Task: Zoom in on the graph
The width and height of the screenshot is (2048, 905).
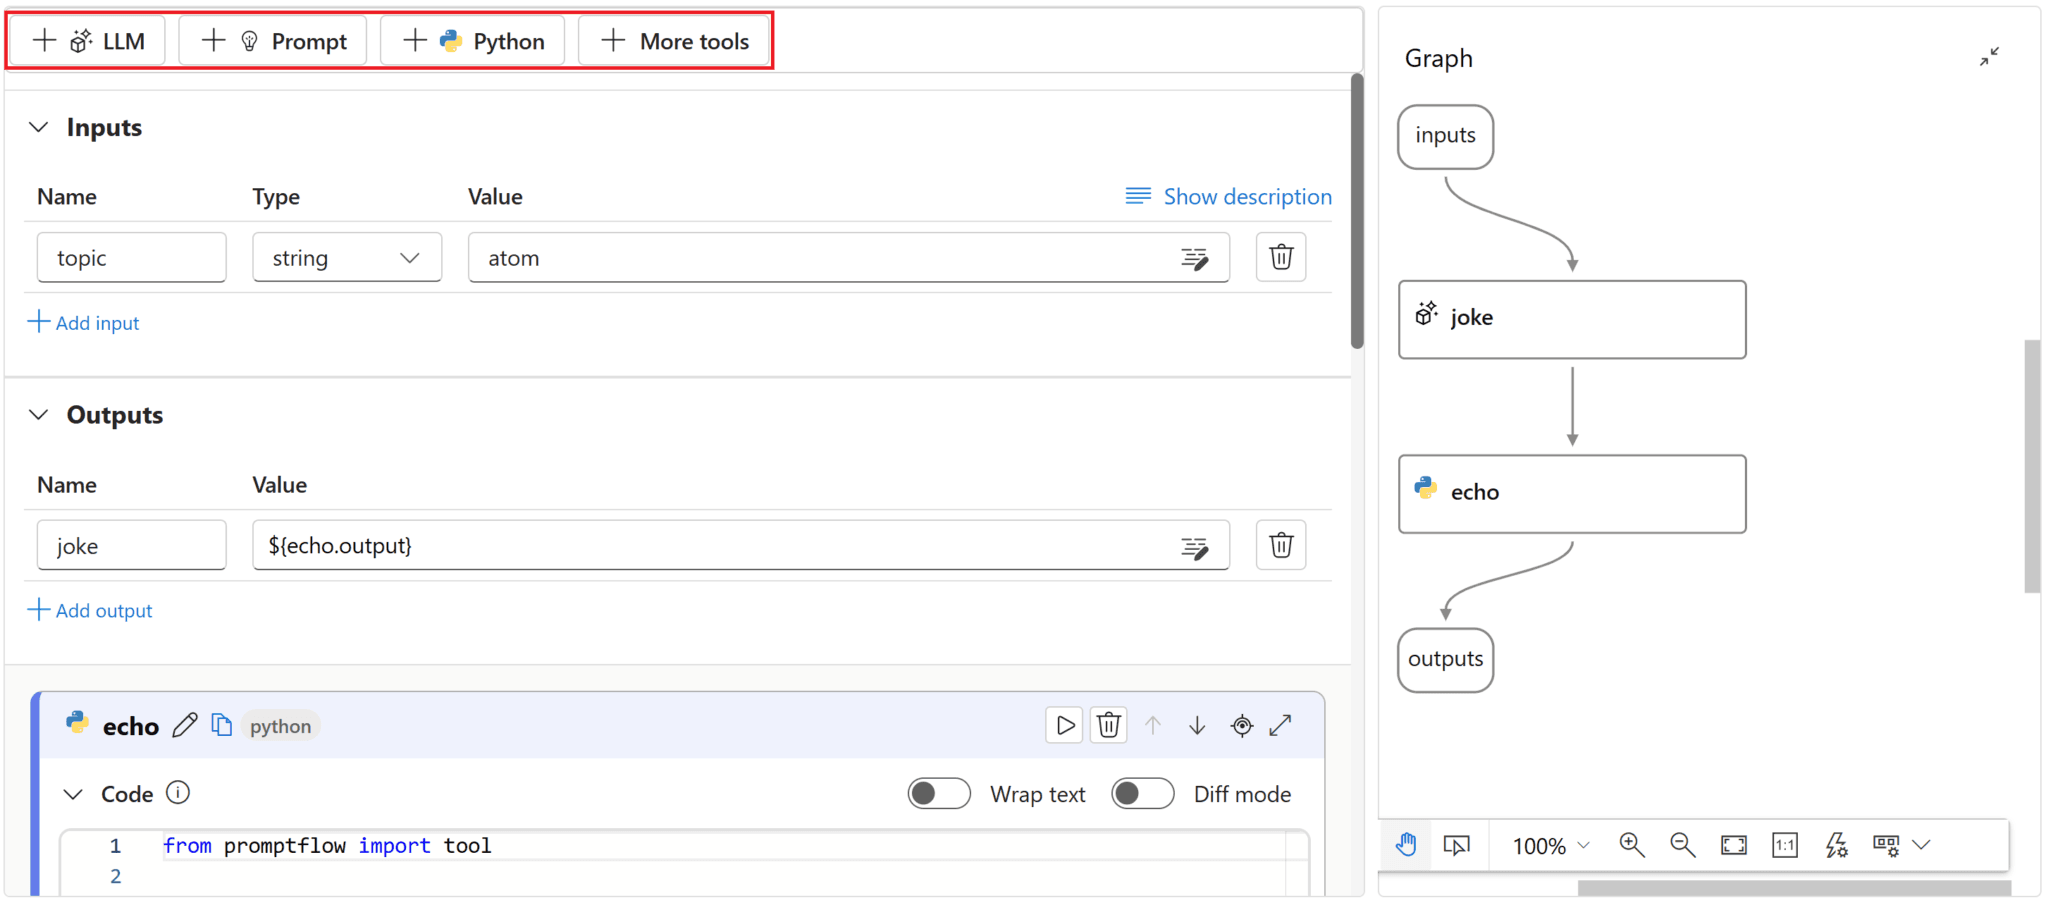Action: [x=1631, y=845]
